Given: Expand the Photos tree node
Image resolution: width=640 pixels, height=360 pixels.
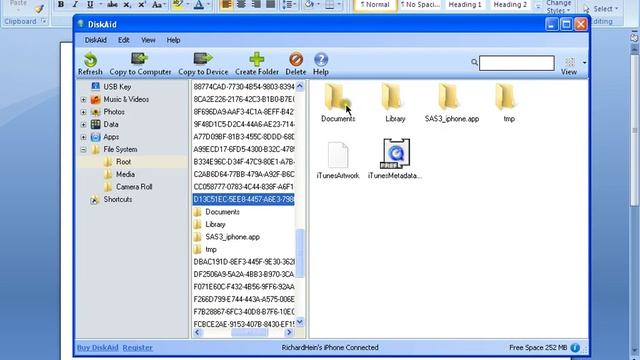Looking at the screenshot, I should [x=83, y=112].
